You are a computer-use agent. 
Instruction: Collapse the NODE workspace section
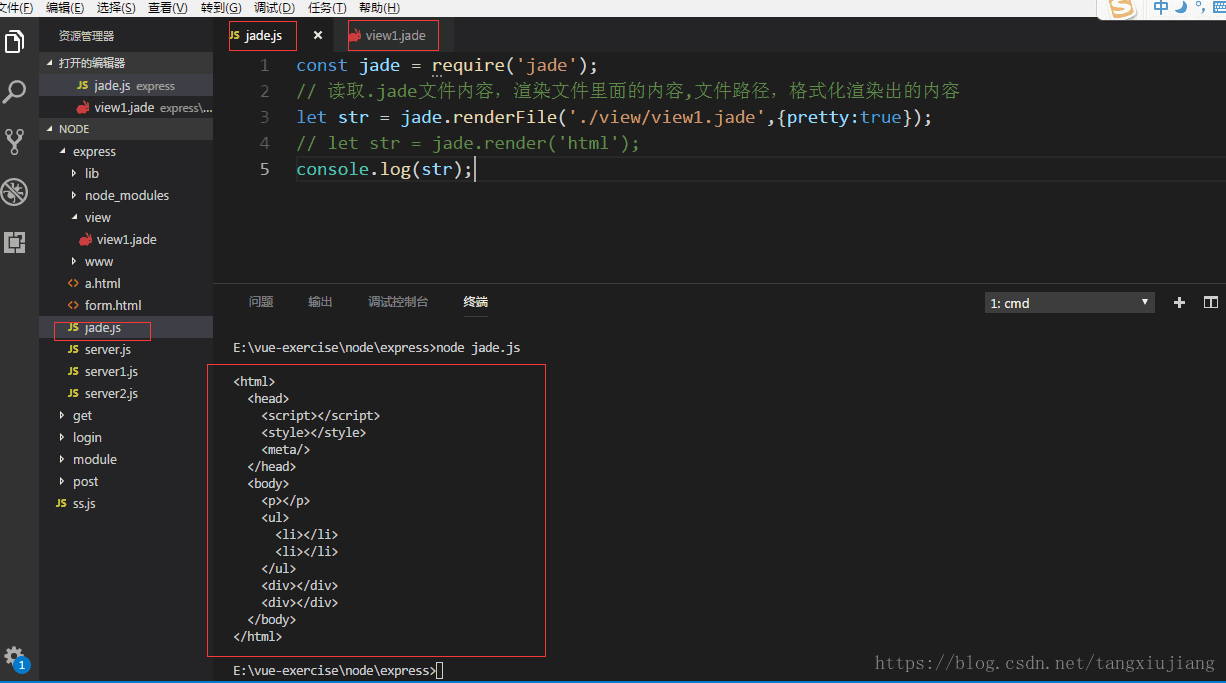coord(126,129)
